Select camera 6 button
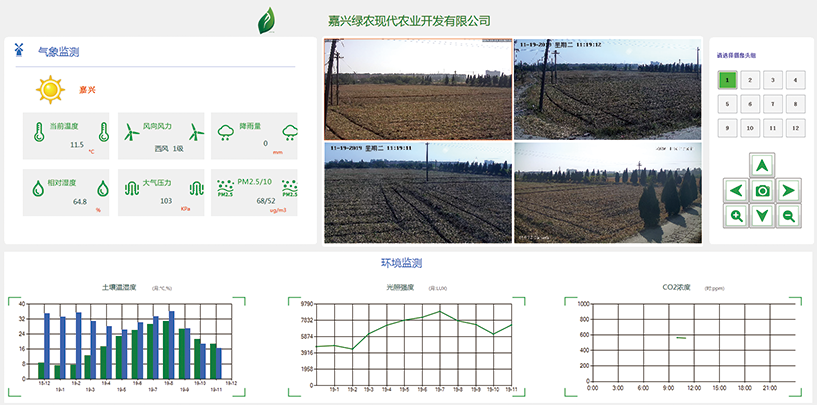The width and height of the screenshot is (817, 405). [x=750, y=104]
